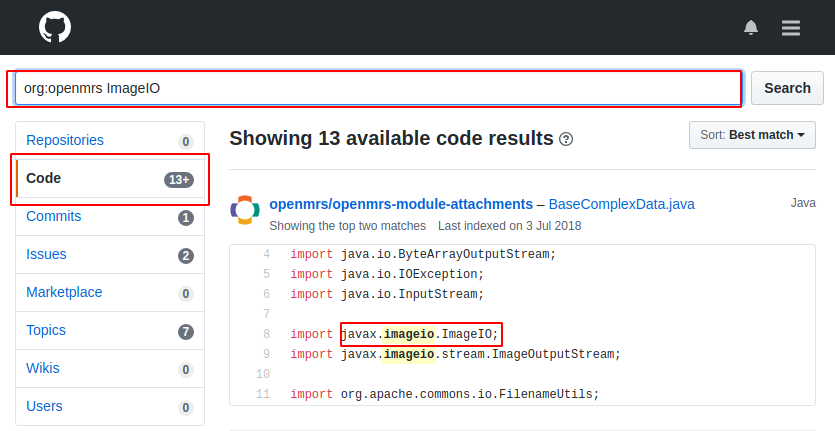The height and width of the screenshot is (431, 835).
Task: Click line number 11 in code snippet
Action: [x=263, y=394]
